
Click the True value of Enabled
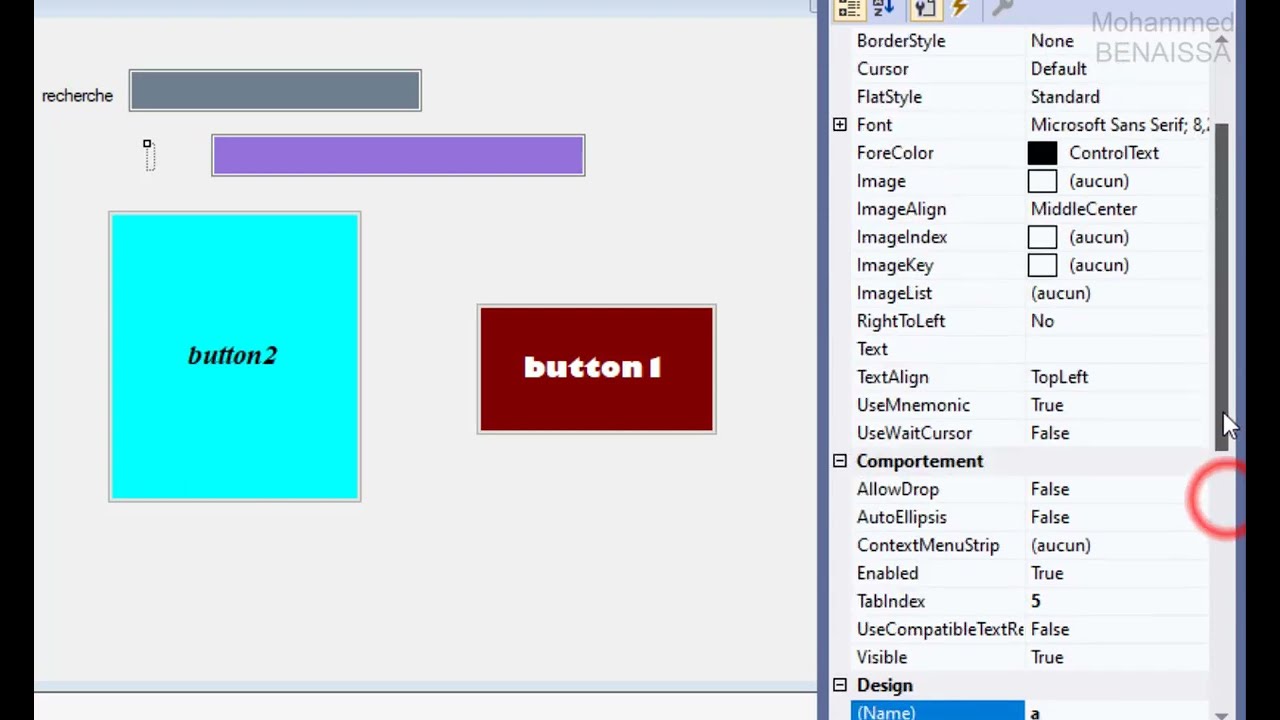1047,573
